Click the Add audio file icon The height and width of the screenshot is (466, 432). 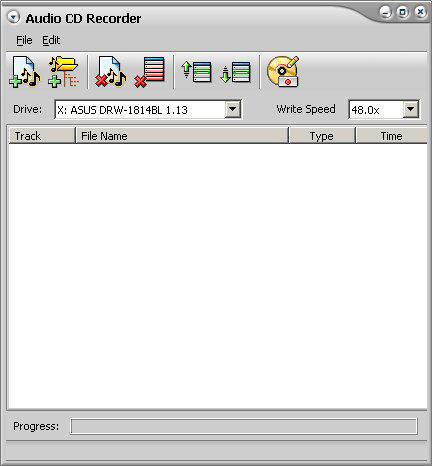[x=25, y=72]
